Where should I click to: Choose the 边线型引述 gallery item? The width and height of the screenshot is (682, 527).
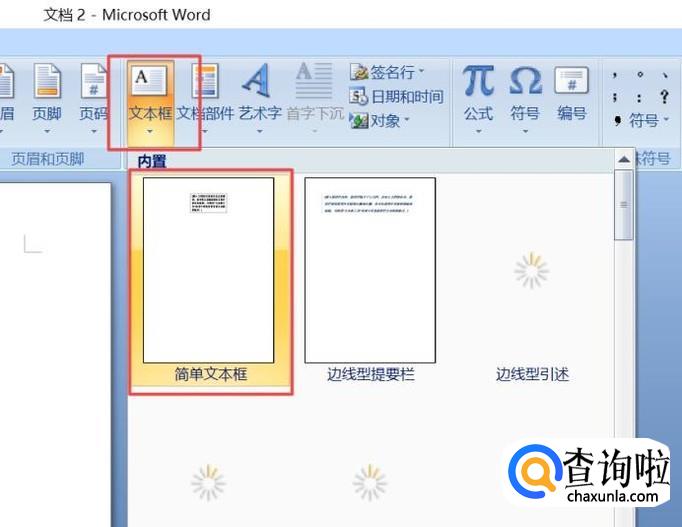click(532, 280)
